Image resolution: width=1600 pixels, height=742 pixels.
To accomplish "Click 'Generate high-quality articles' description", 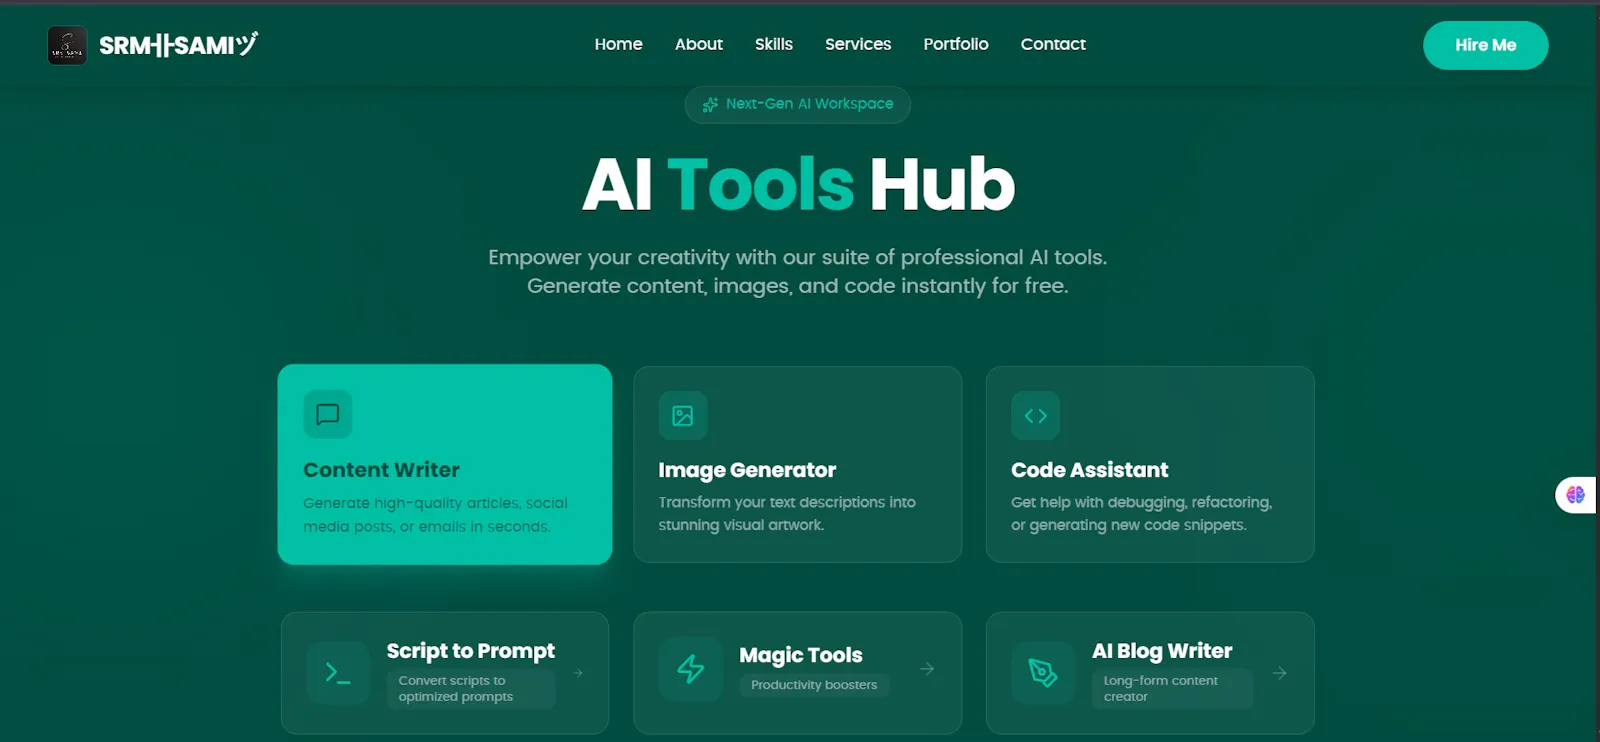I will pos(435,514).
